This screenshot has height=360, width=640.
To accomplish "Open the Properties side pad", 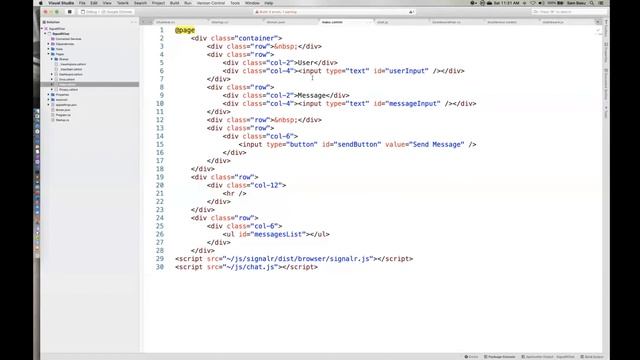I will (x=606, y=52).
